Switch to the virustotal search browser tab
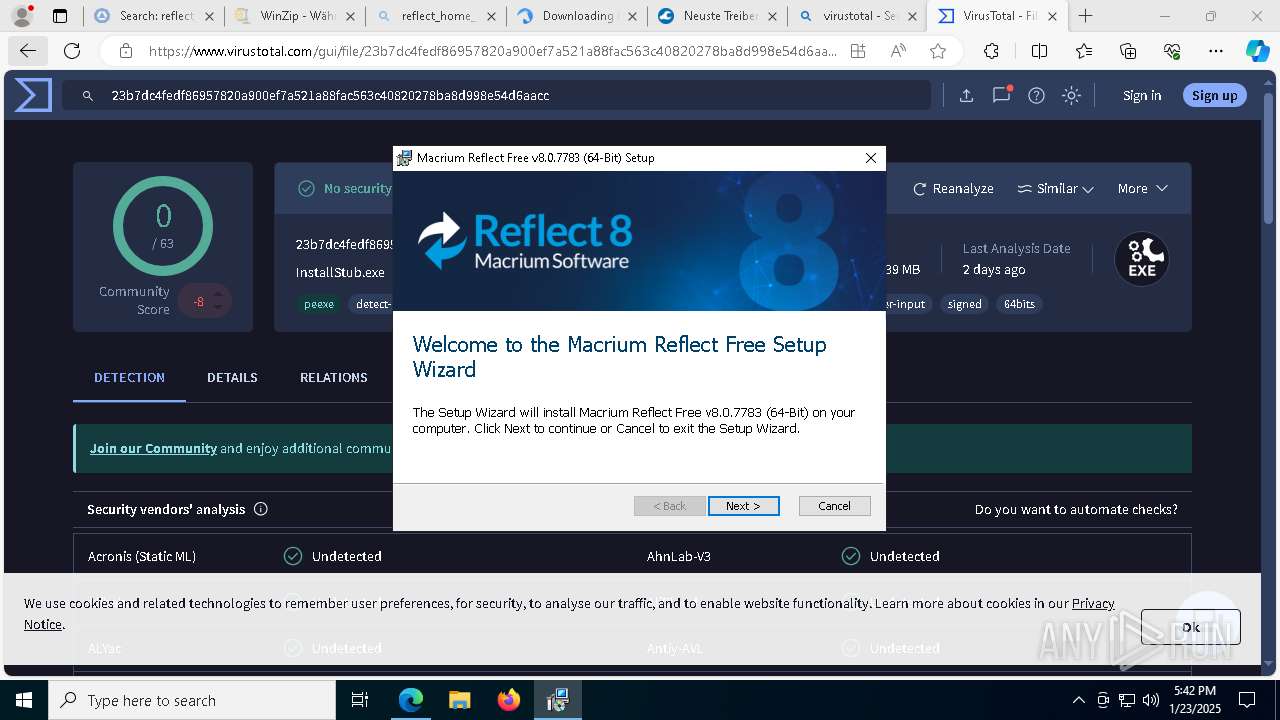Screen dimensions: 1280x720 click(x=858, y=16)
